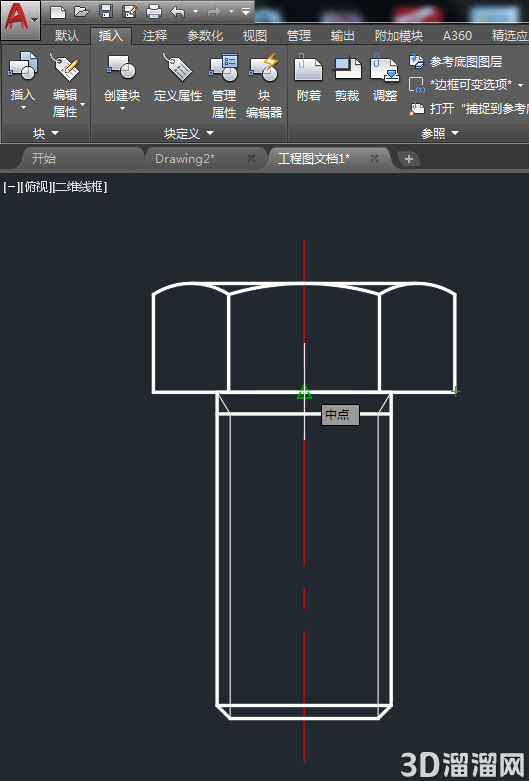Screen dimensions: 529x781
Task: Select the 工程图文档1* file tab
Action: click(x=314, y=158)
